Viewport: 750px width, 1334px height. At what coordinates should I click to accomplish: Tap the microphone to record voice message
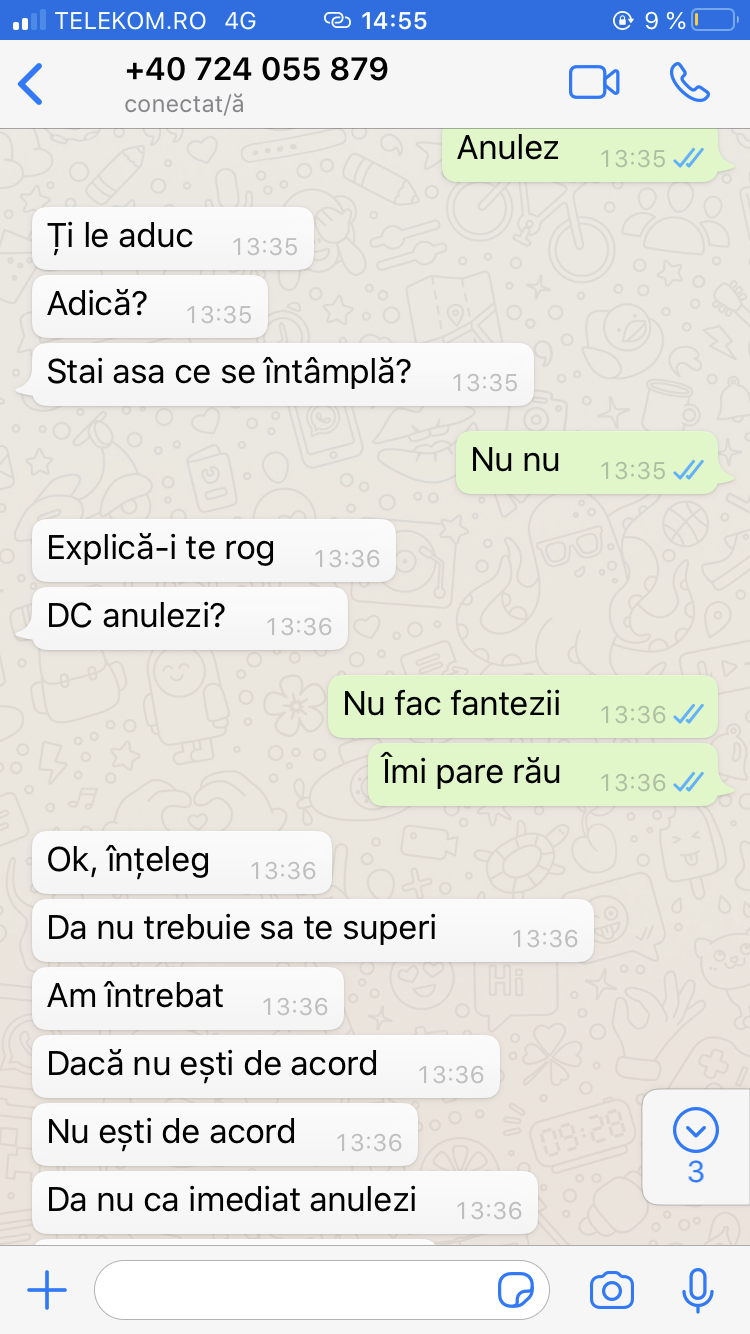pyautogui.click(x=697, y=1290)
